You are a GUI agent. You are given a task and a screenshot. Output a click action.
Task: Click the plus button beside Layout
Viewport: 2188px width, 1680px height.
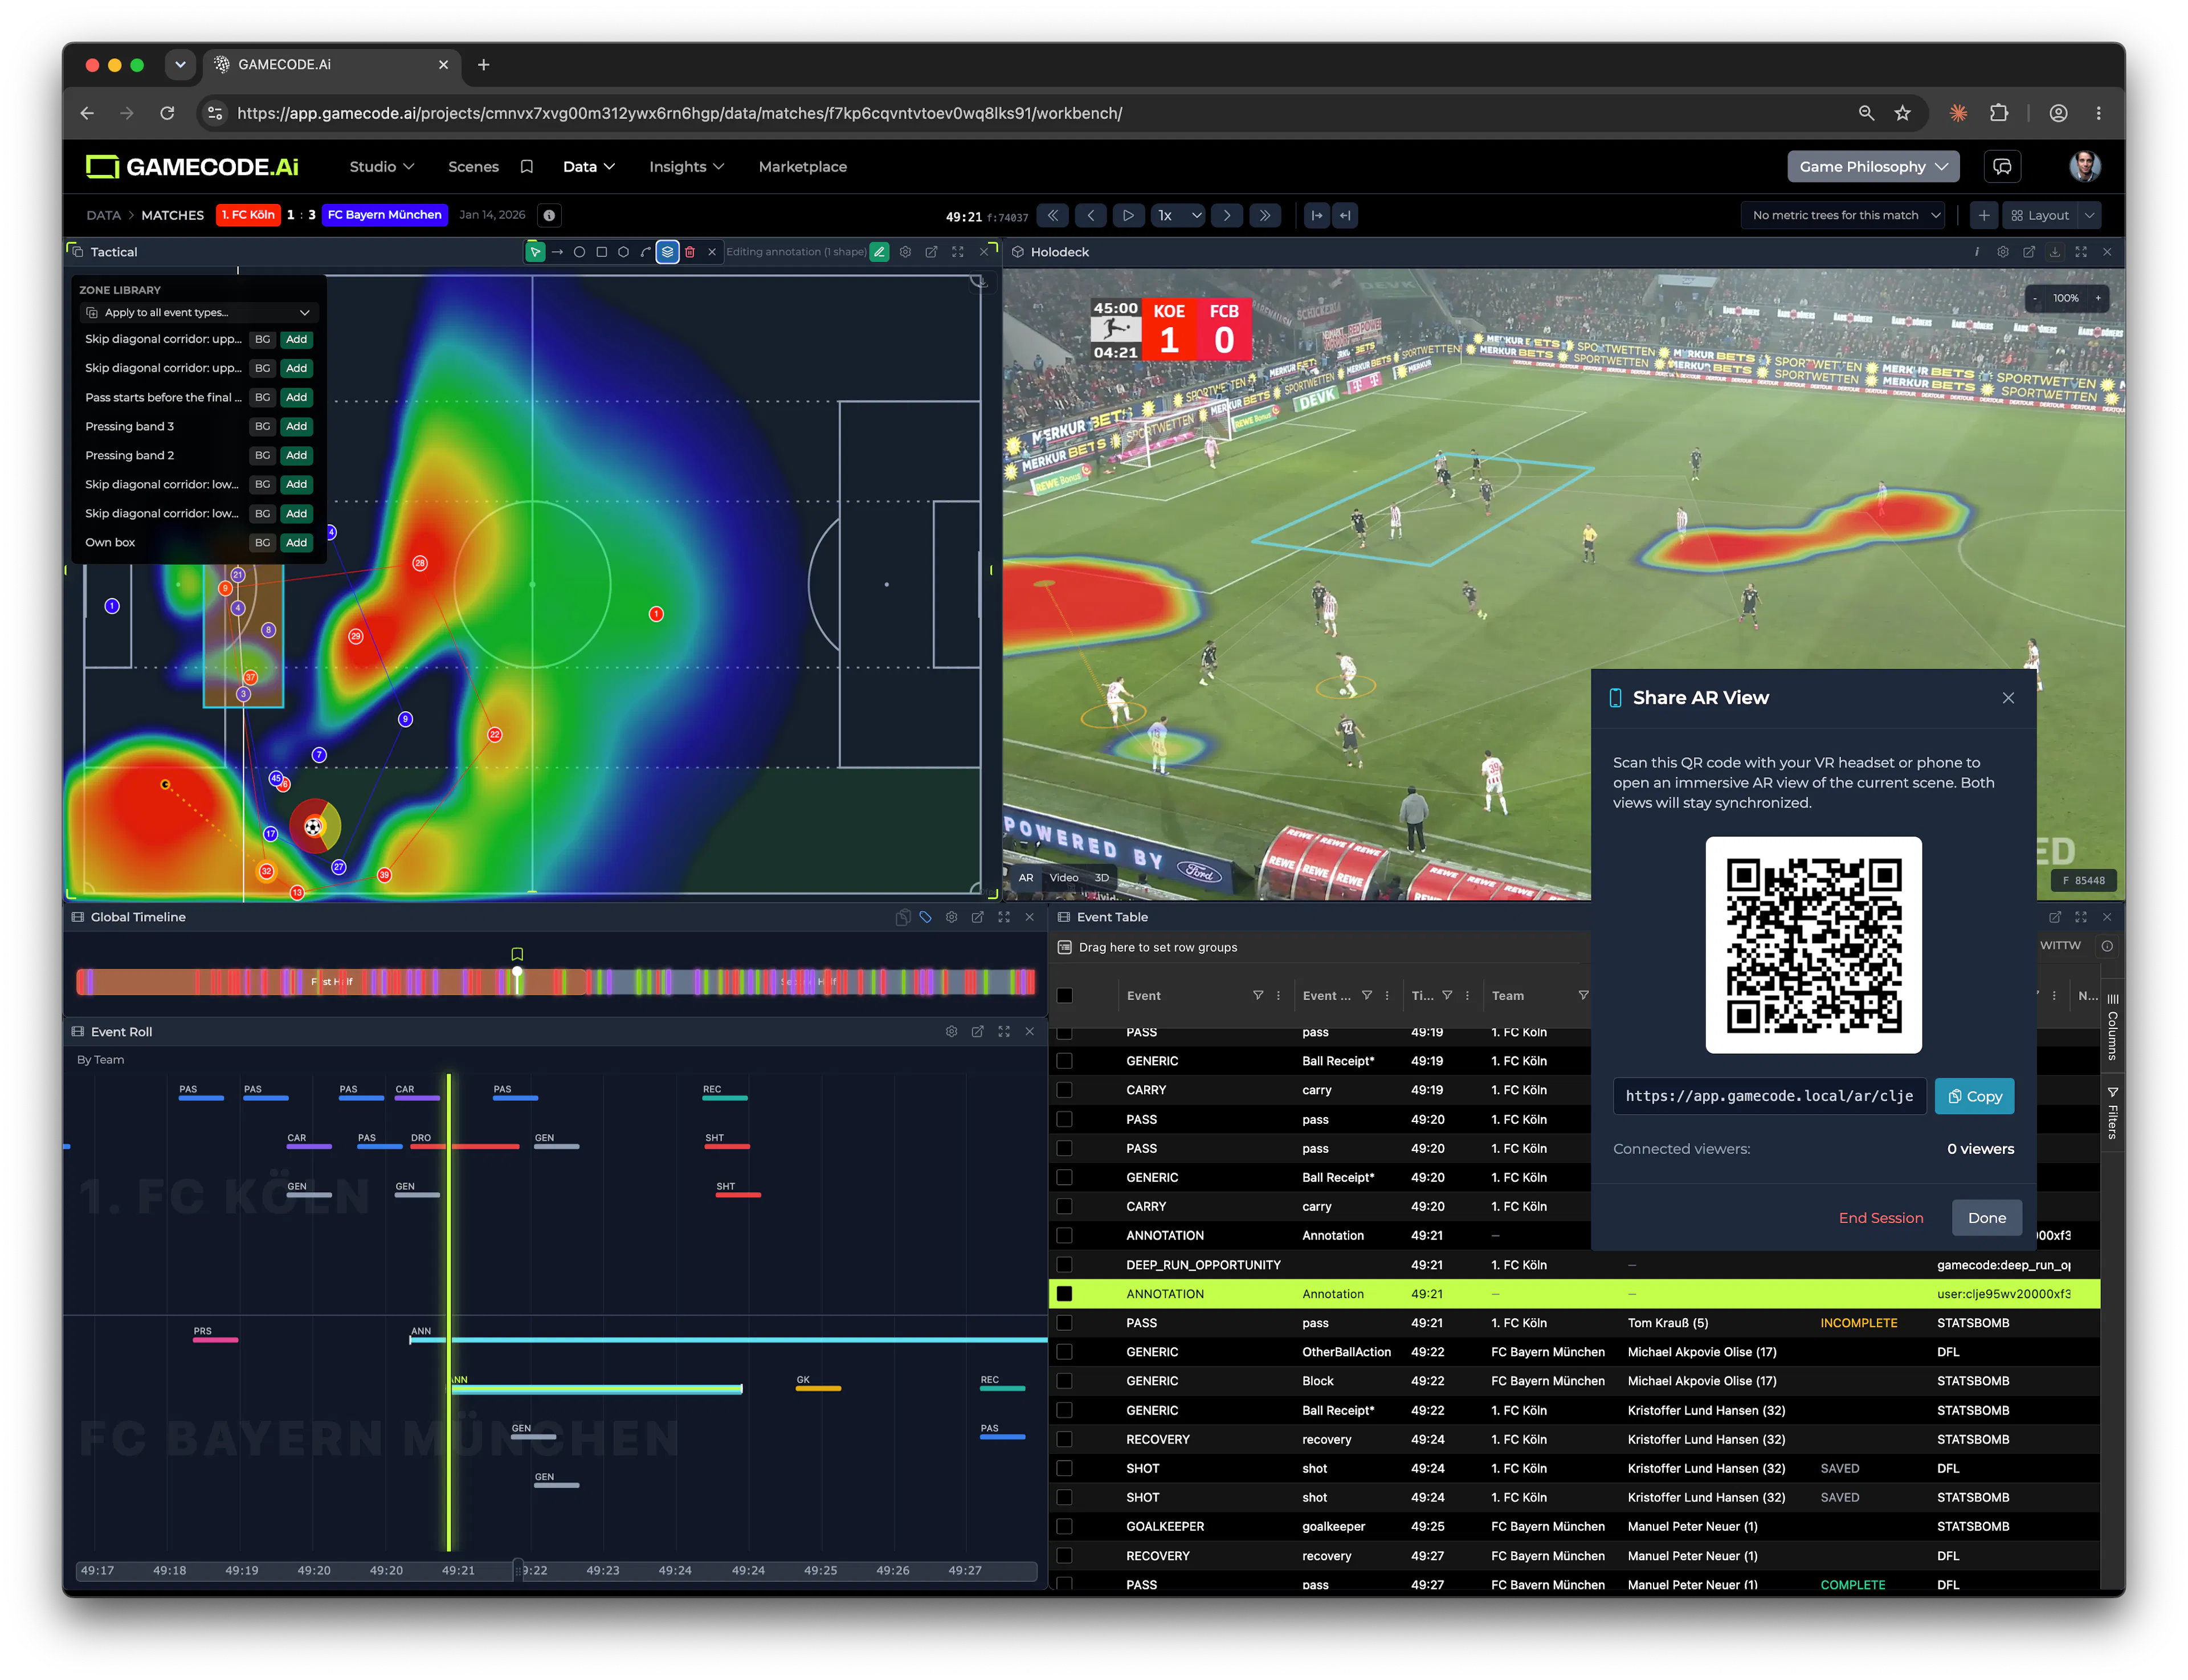1984,215
